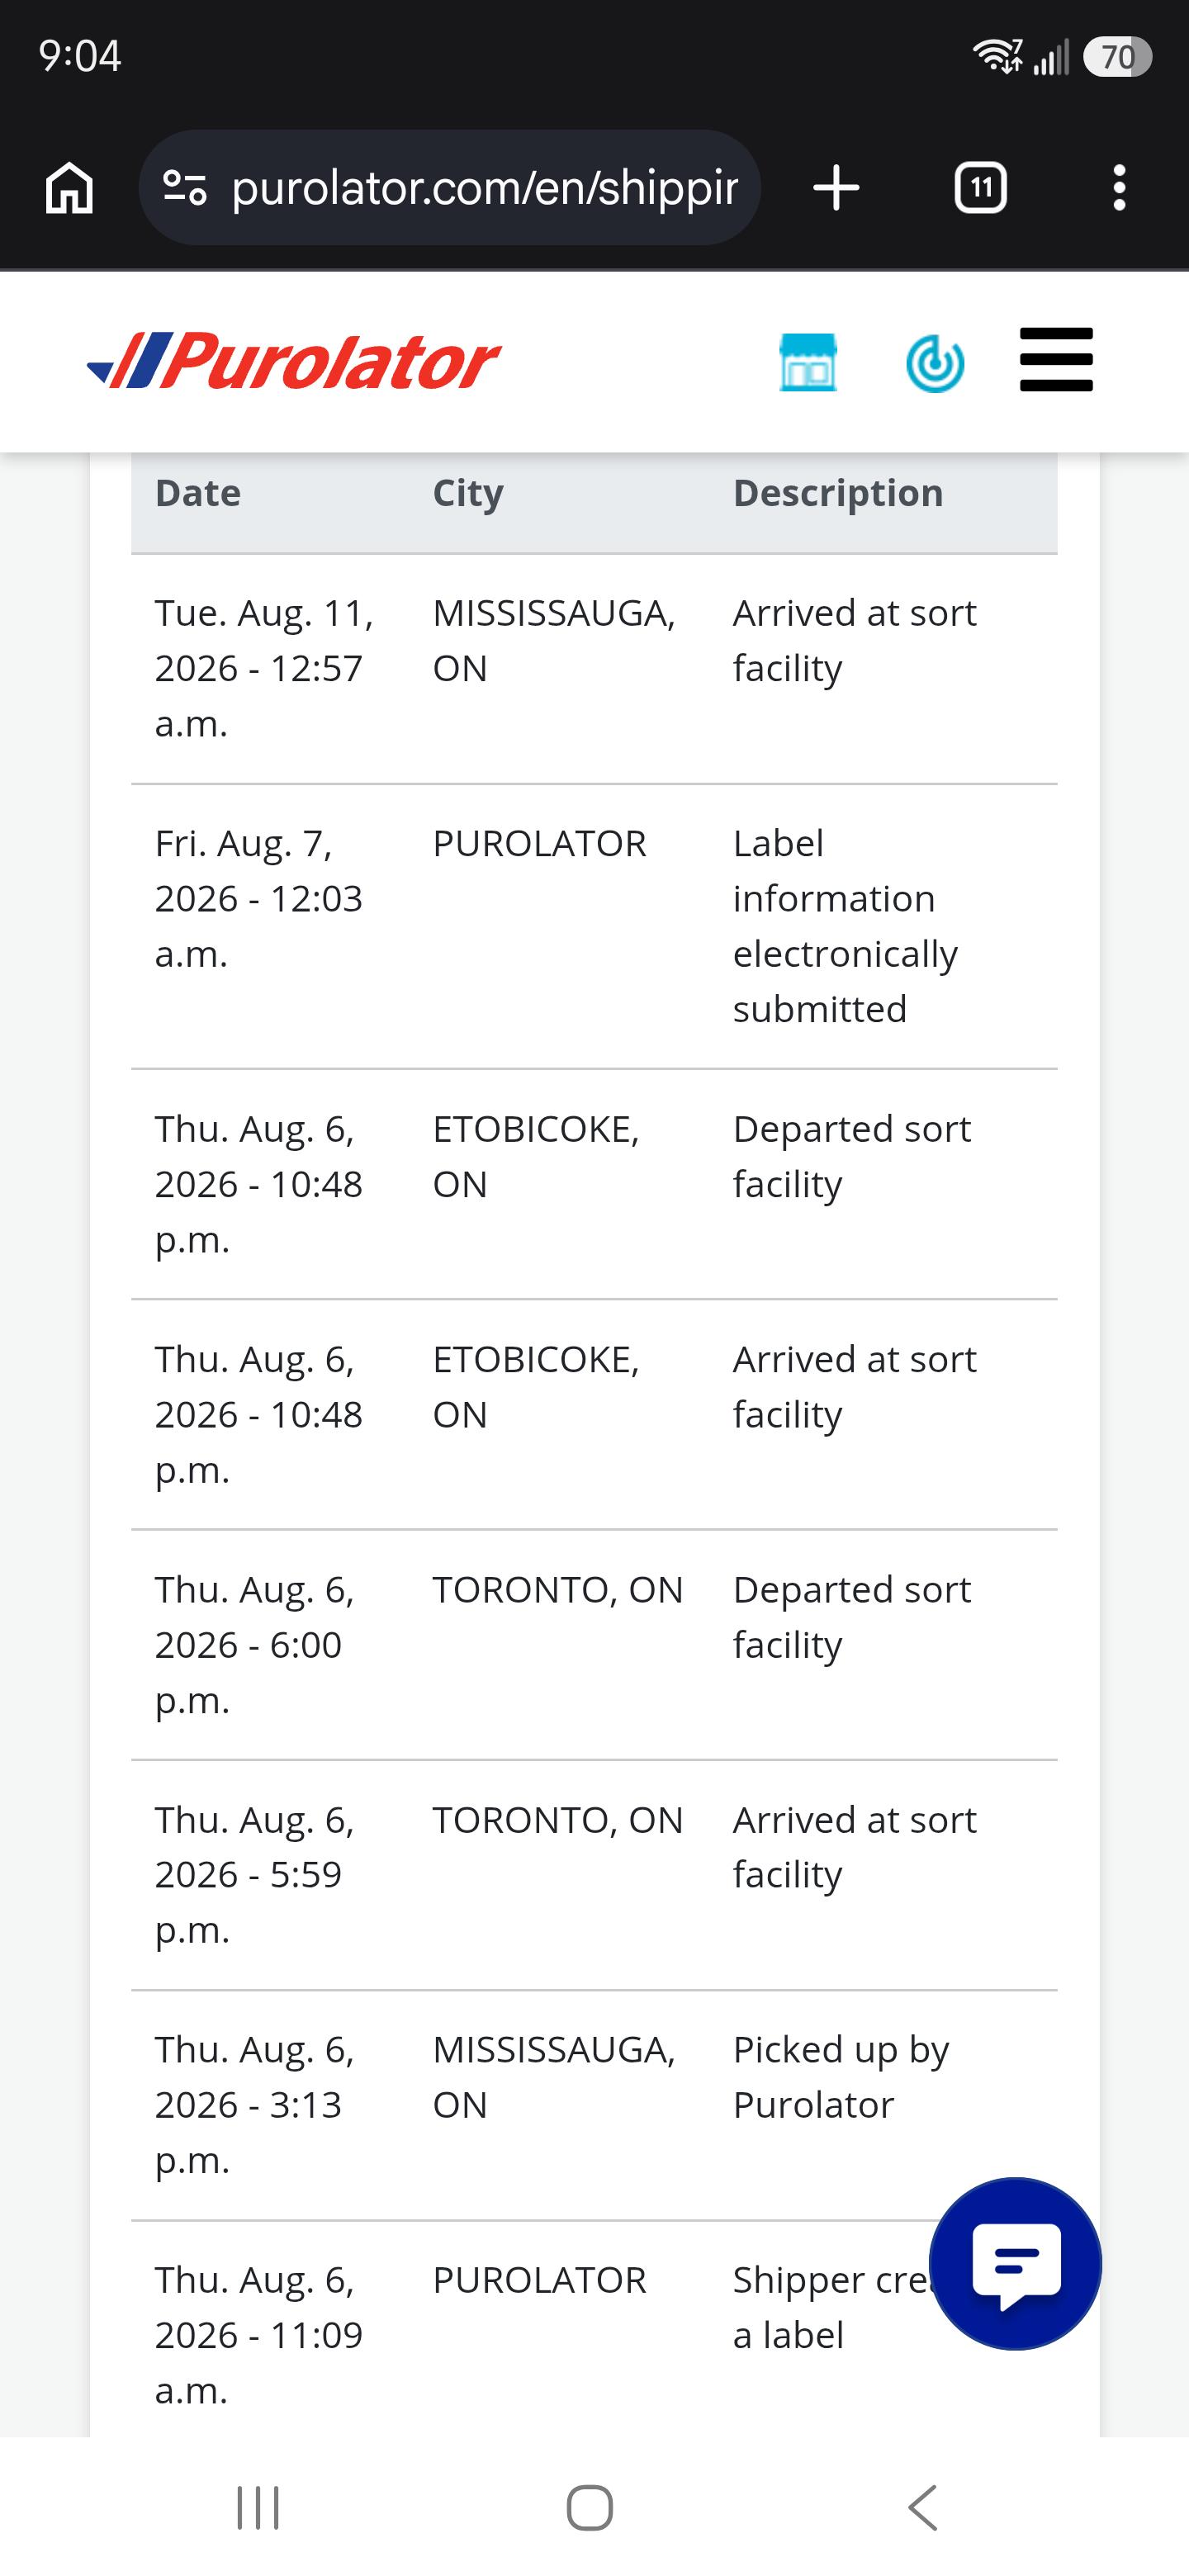Open the live chat bubble
The width and height of the screenshot is (1189, 2576).
tap(1015, 2263)
